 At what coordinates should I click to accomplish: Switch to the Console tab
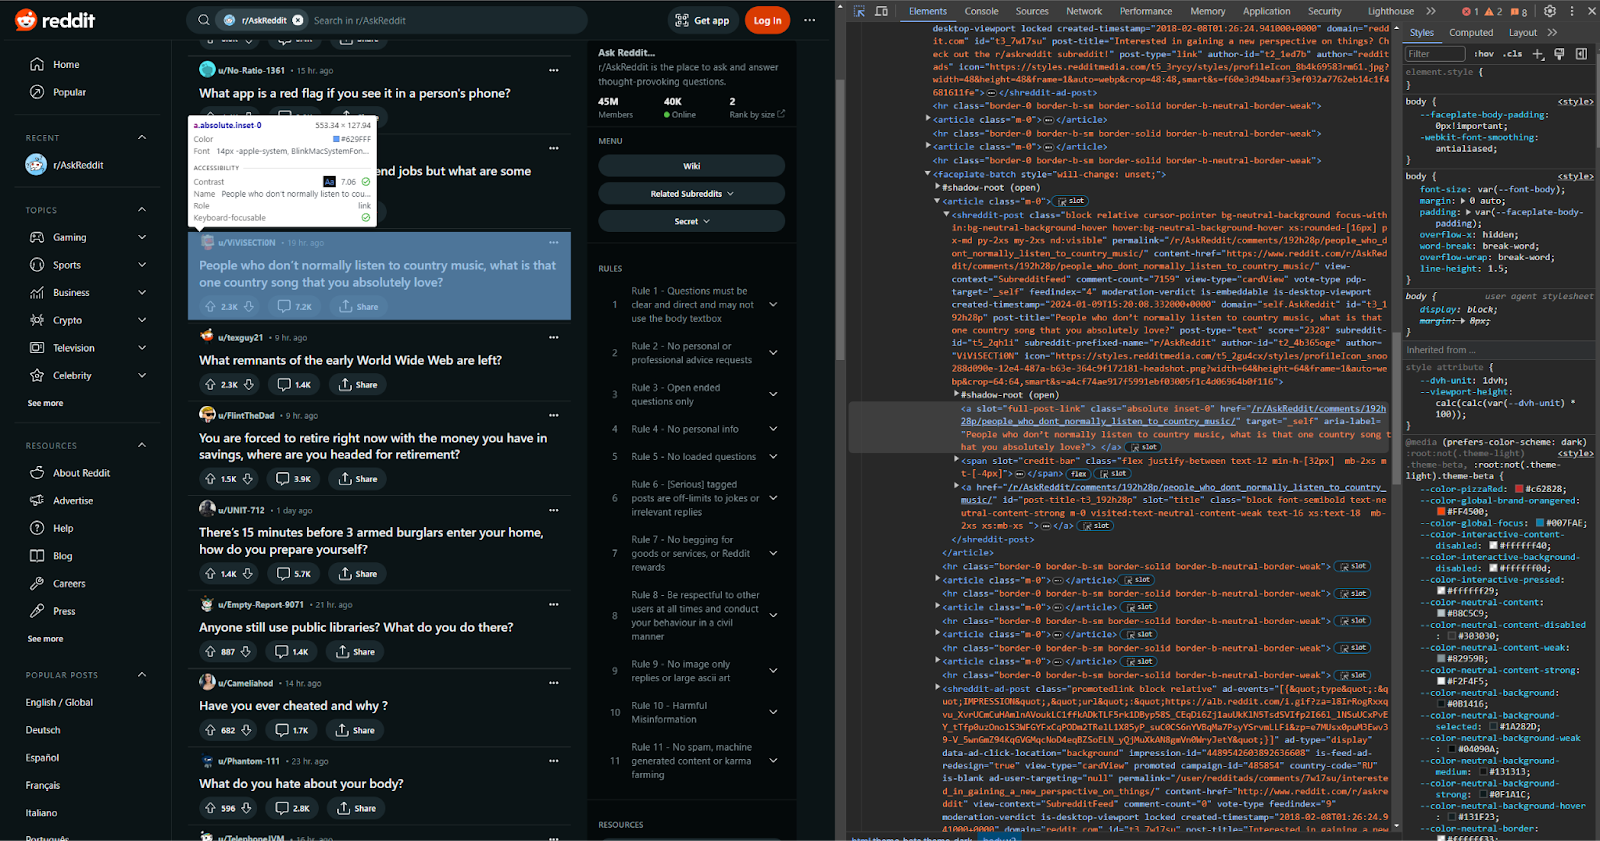981,11
